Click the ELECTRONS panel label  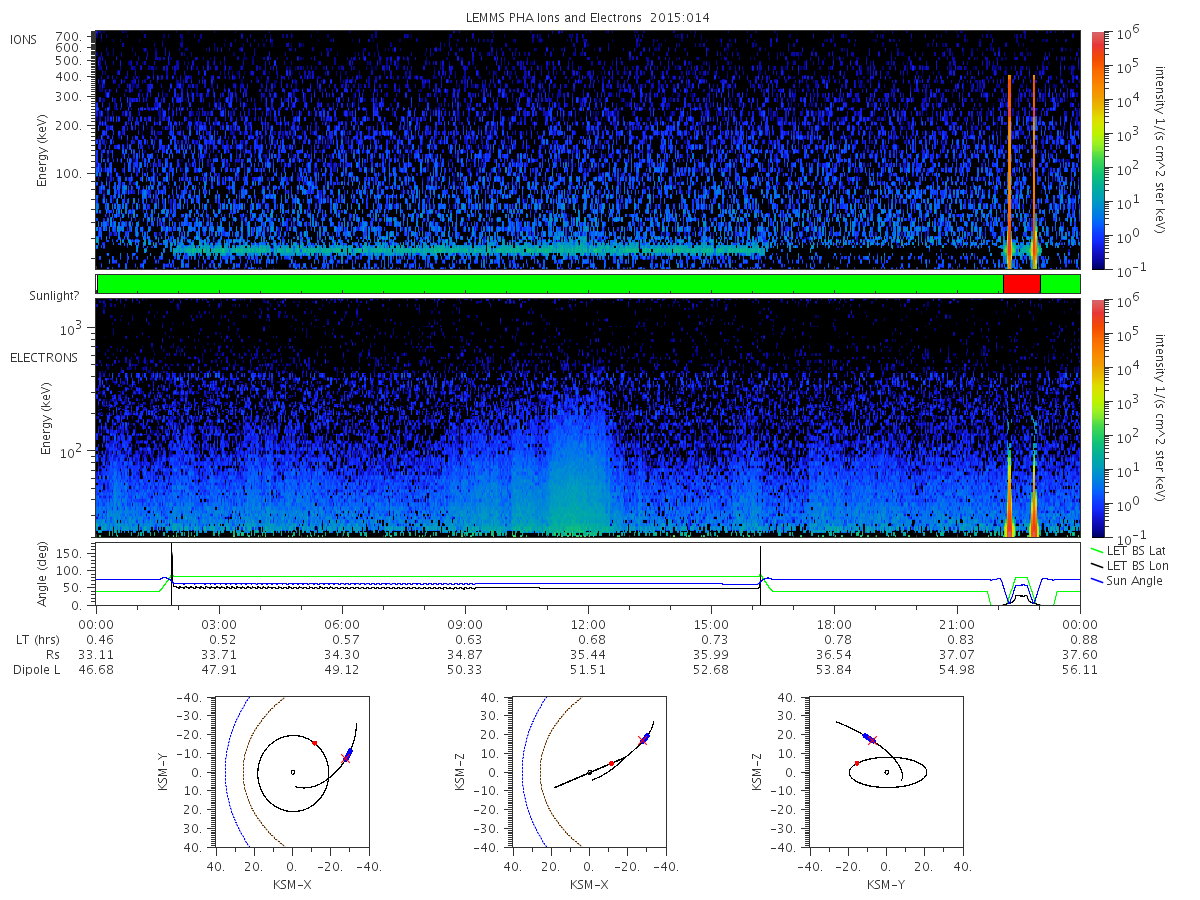[x=44, y=357]
